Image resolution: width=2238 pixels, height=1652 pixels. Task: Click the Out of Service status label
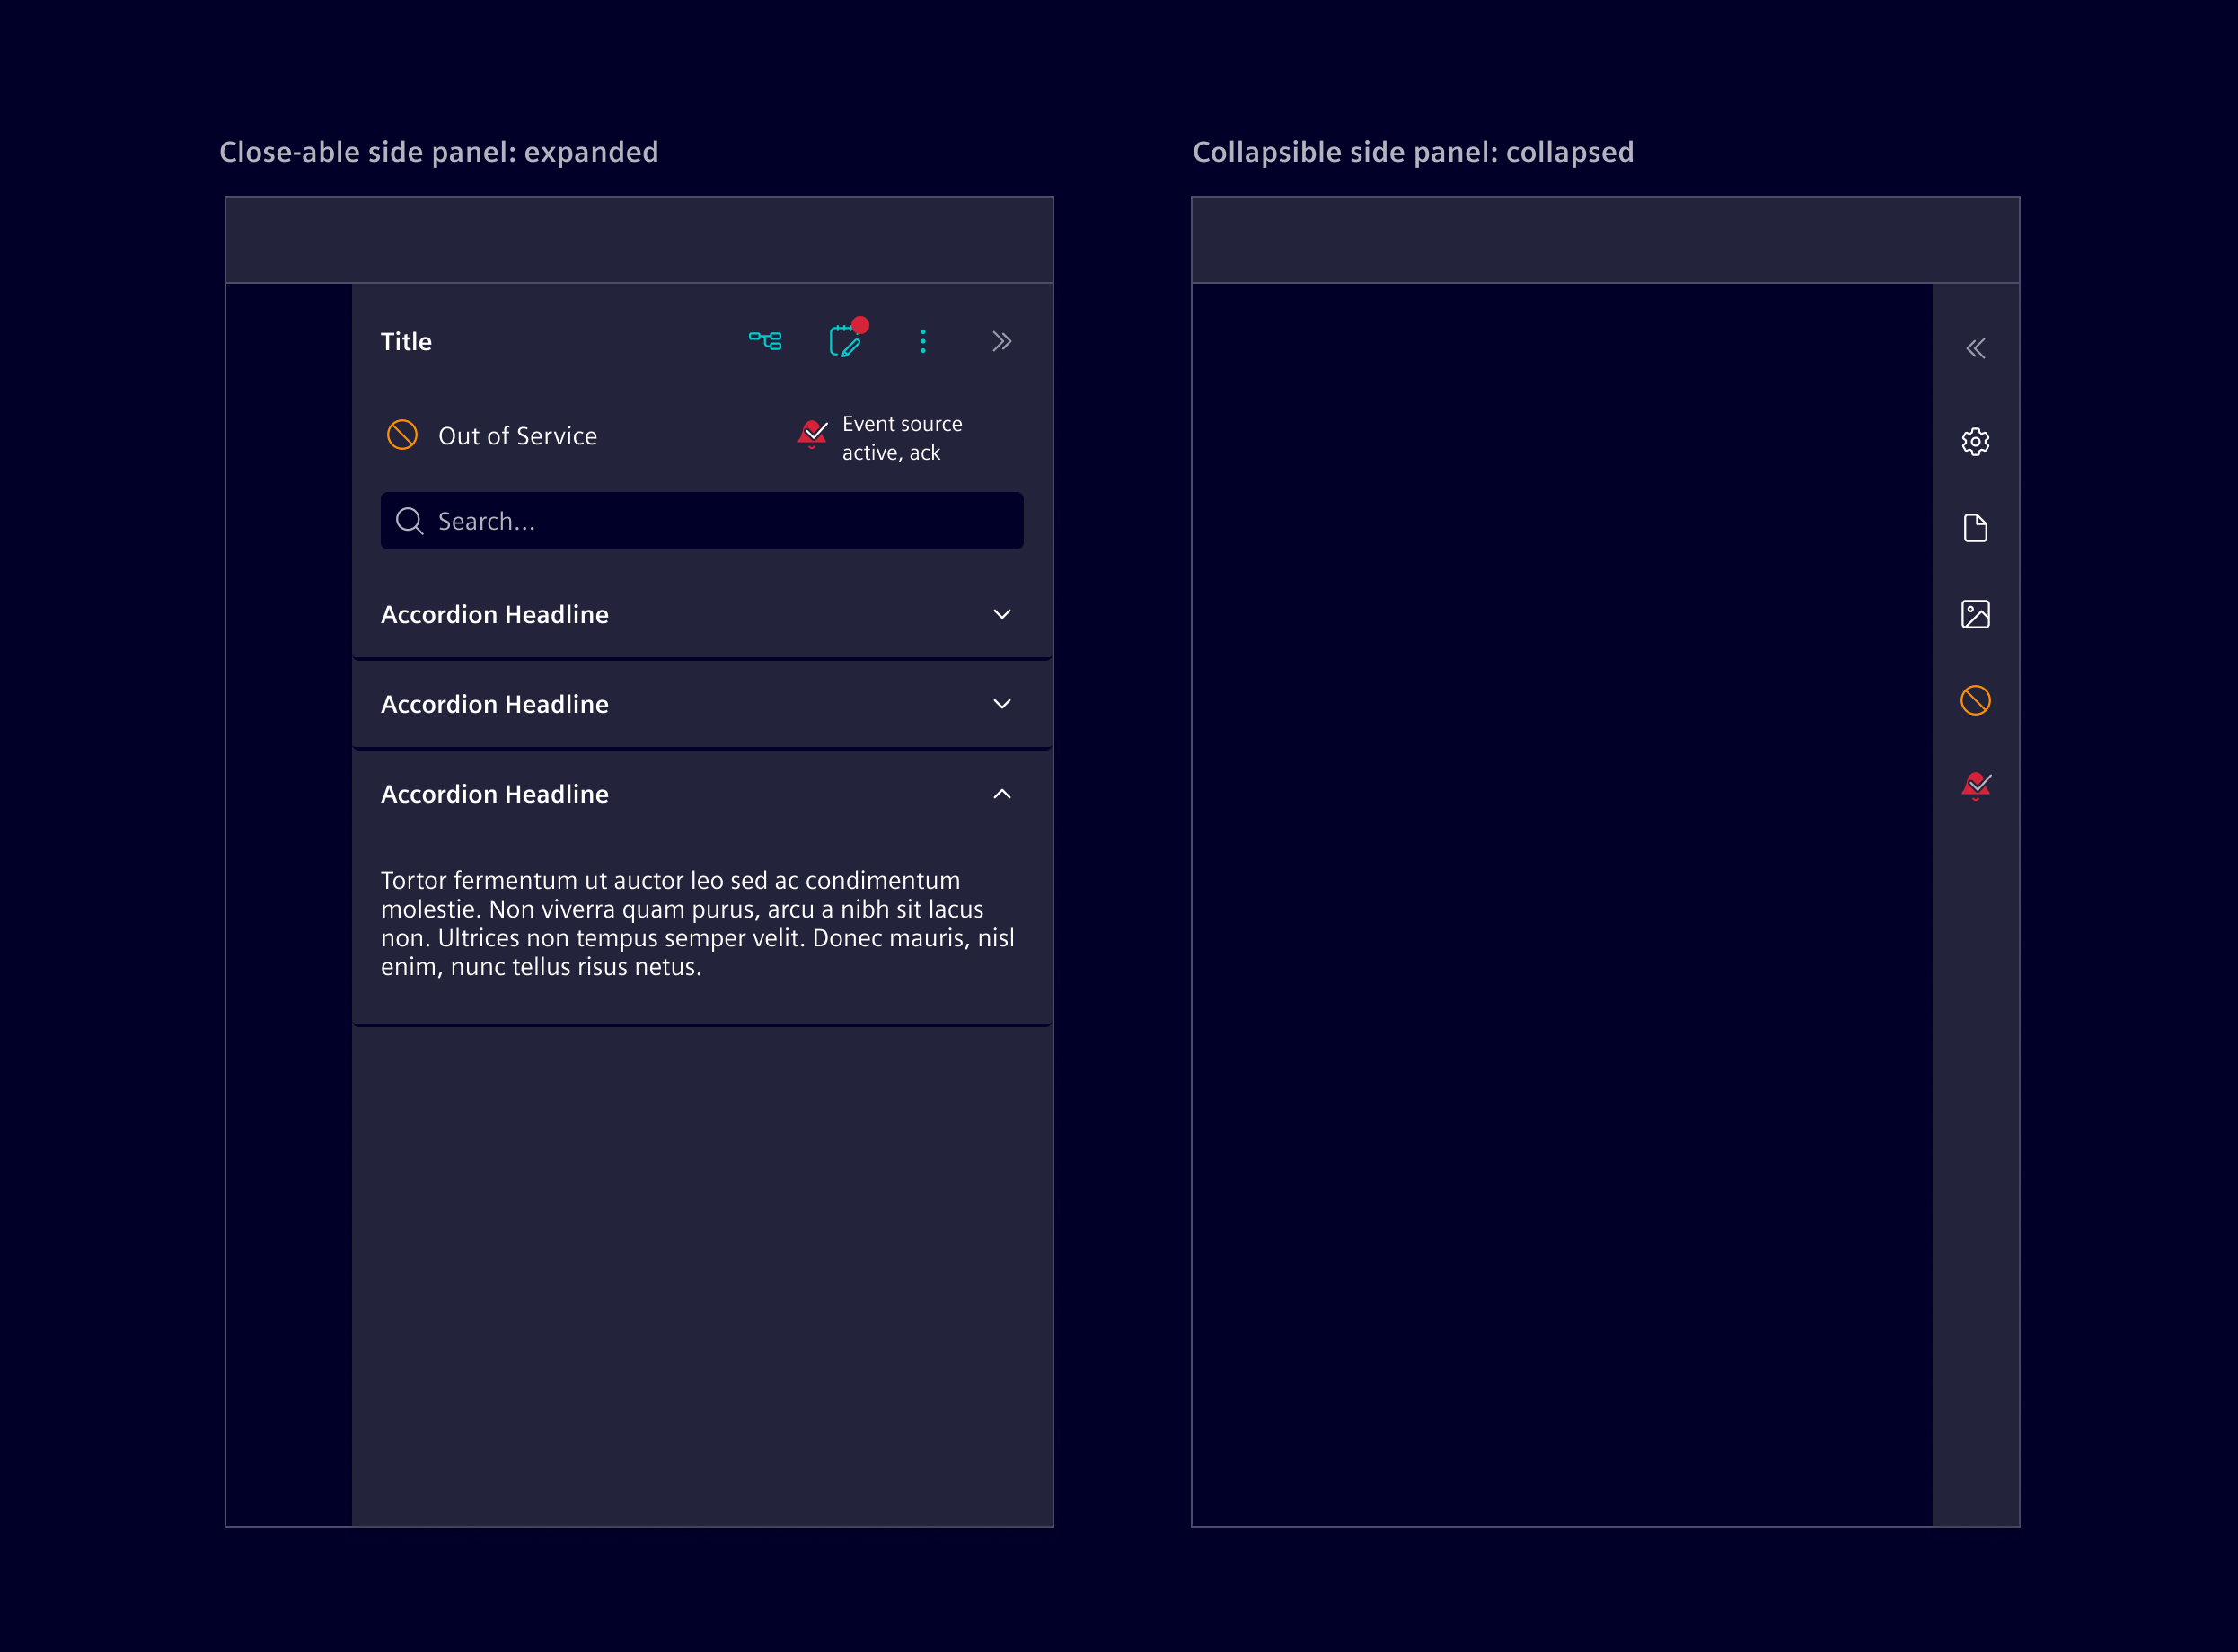(517, 436)
